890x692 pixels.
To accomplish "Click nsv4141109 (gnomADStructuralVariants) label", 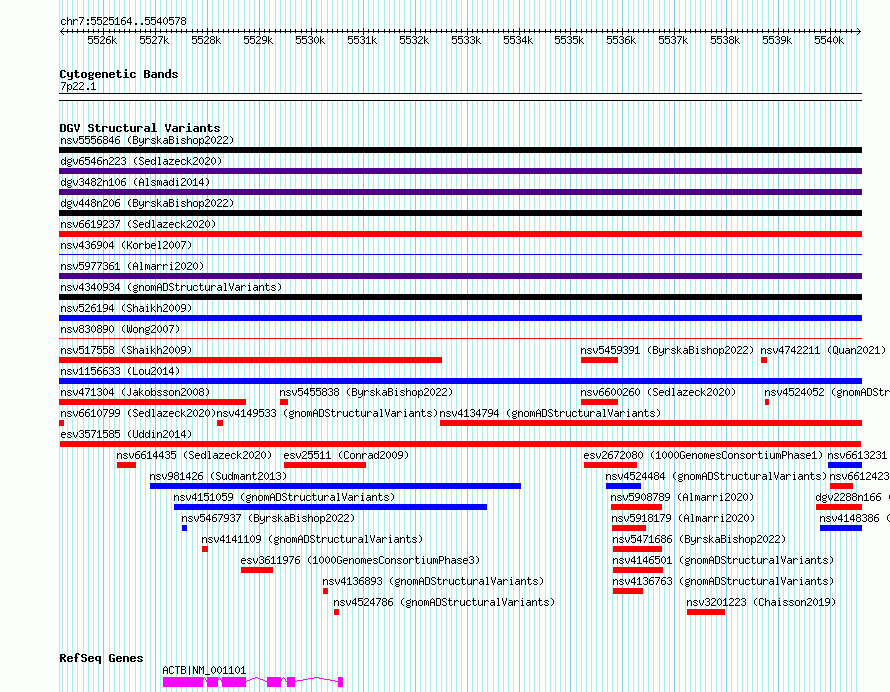I will point(312,539).
